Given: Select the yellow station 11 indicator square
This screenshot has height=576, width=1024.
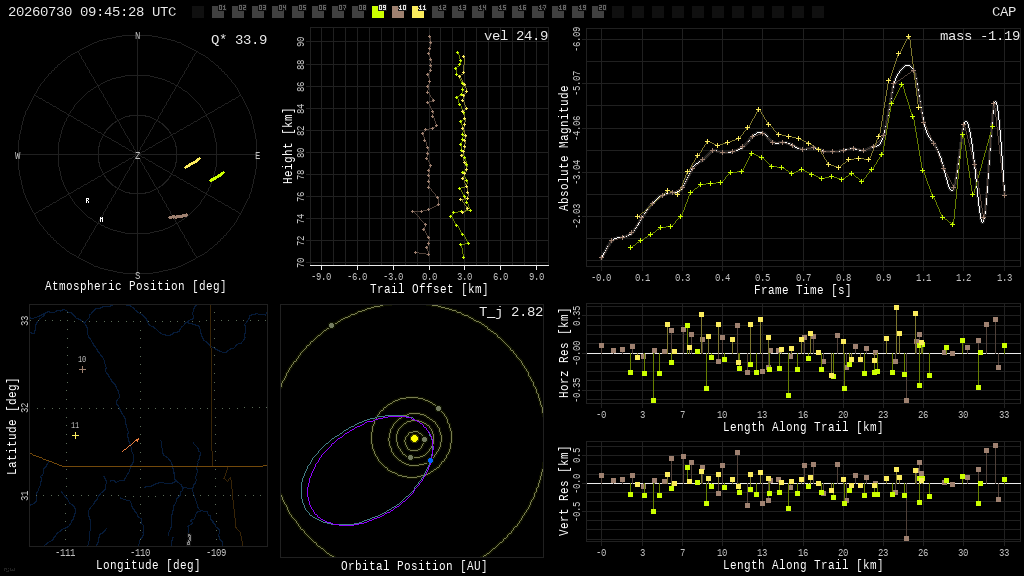Looking at the screenshot, I should point(418,12).
